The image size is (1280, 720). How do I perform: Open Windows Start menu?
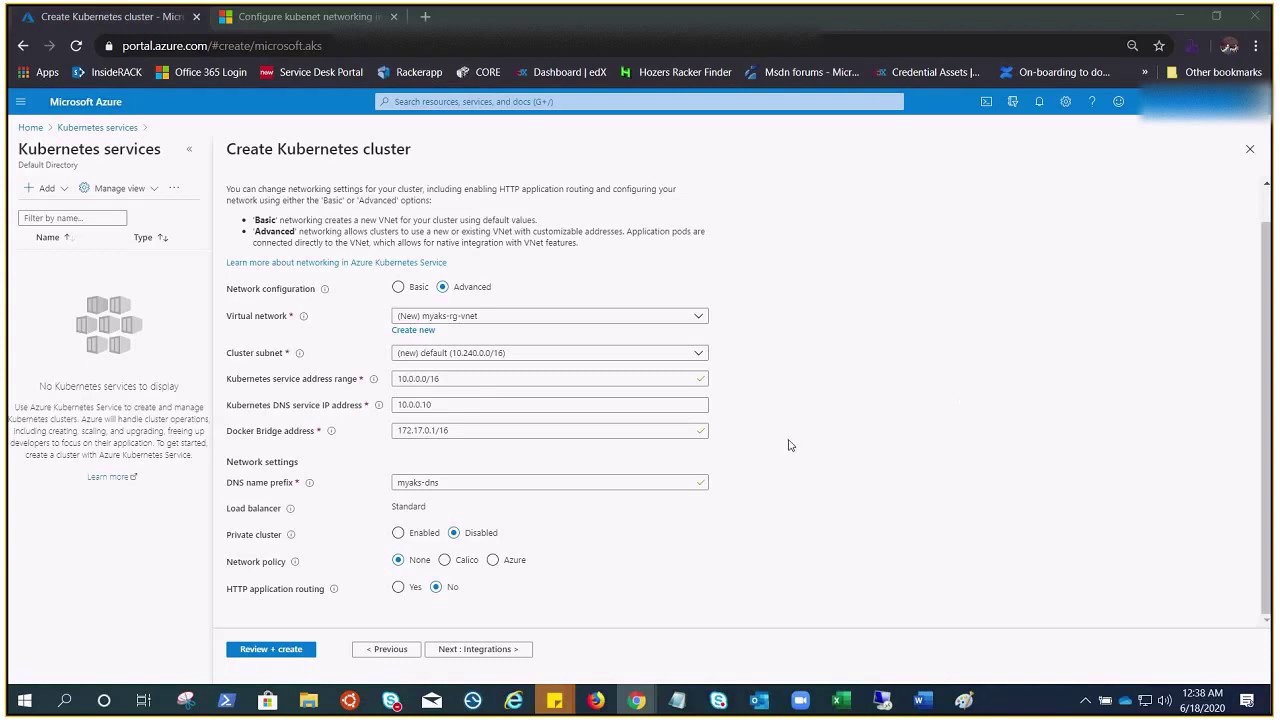pos(24,701)
